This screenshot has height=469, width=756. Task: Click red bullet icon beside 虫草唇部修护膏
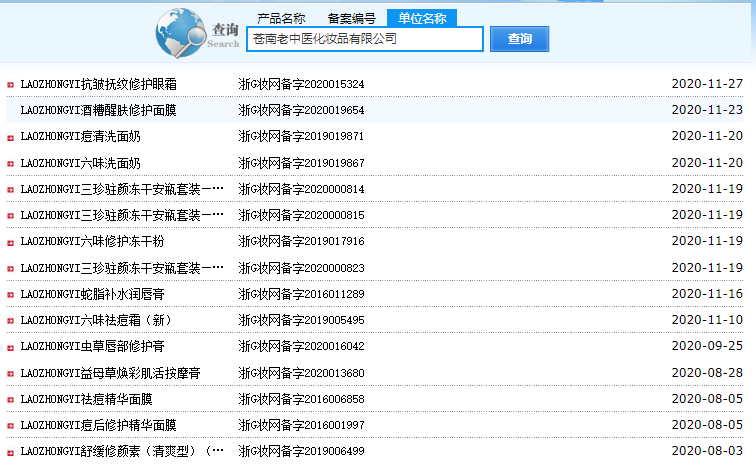10,347
